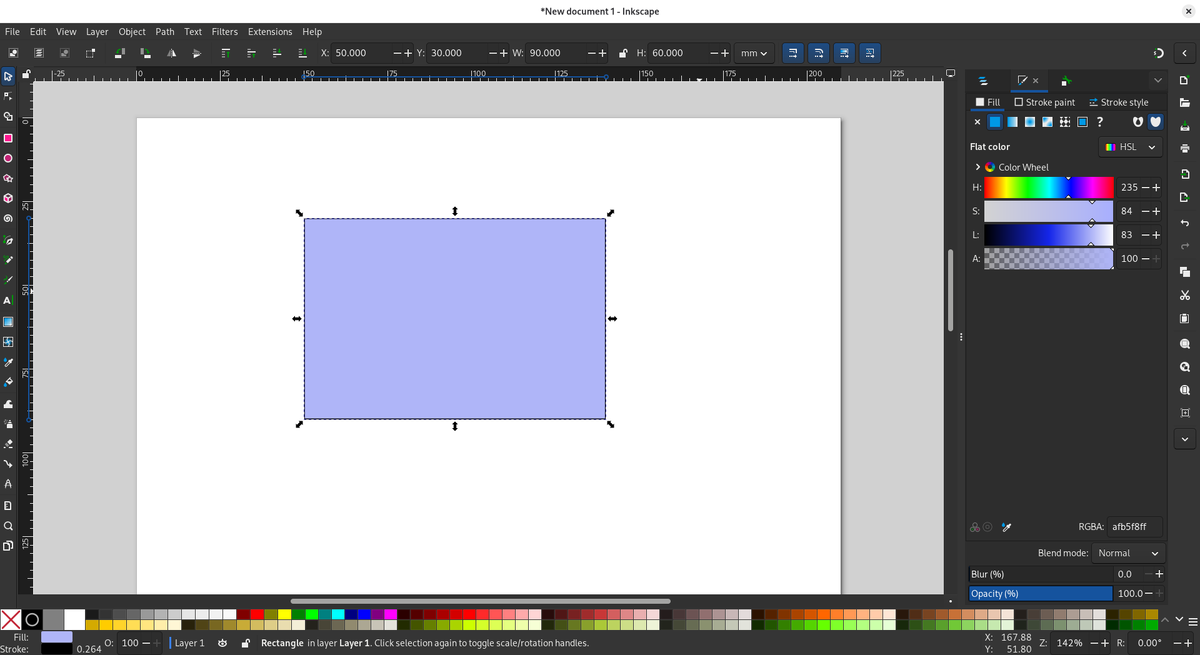Toggle Layer 1 visibility eye icon
Screen dimensions: 1200x655
point(222,643)
